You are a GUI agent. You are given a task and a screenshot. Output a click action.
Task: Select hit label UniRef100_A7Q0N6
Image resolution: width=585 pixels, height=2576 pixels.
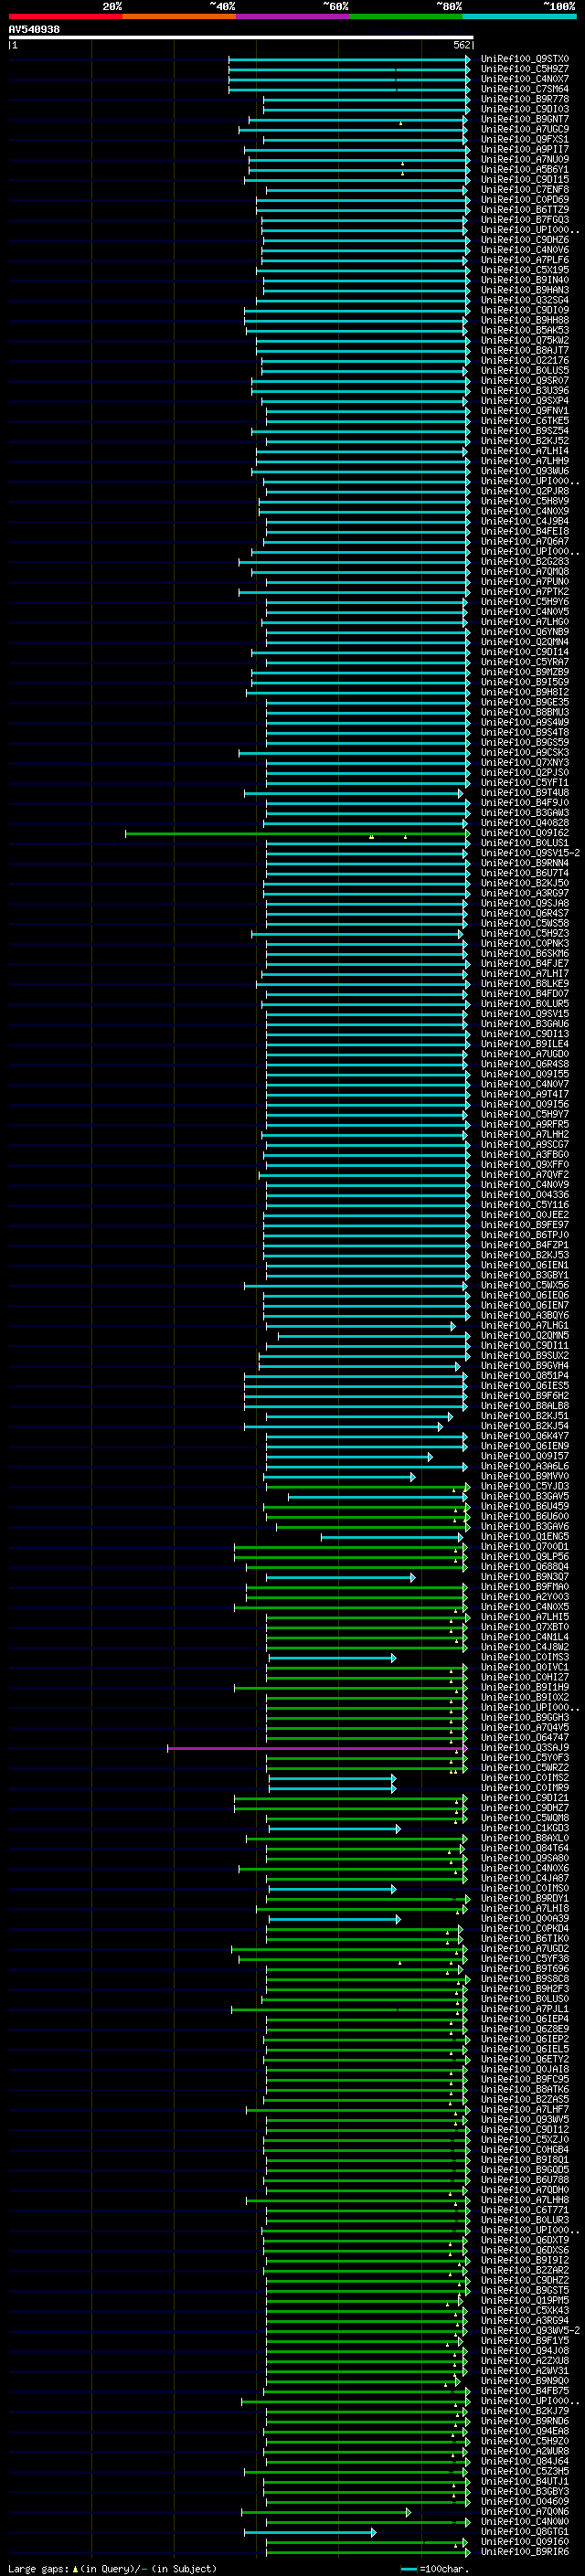(524, 2511)
